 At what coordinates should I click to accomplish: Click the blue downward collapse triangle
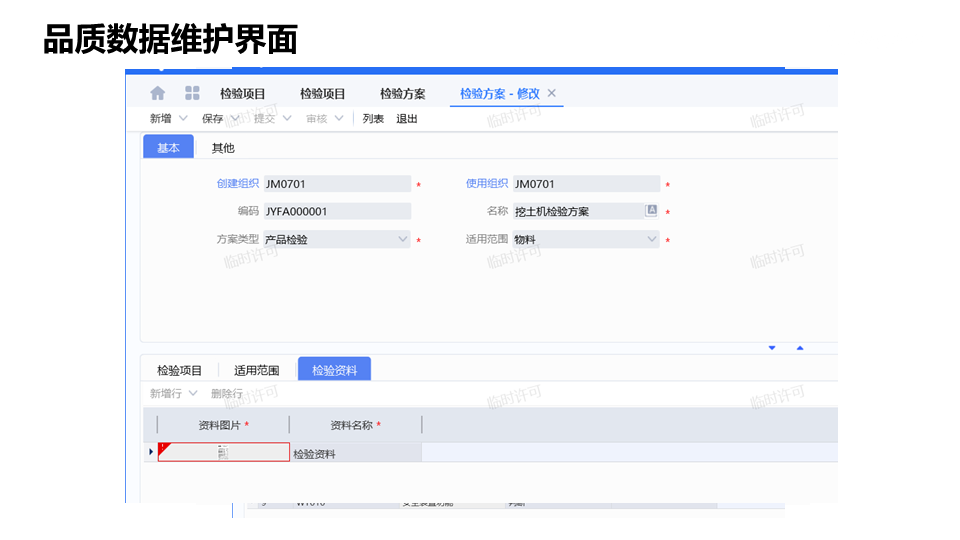tap(772, 348)
